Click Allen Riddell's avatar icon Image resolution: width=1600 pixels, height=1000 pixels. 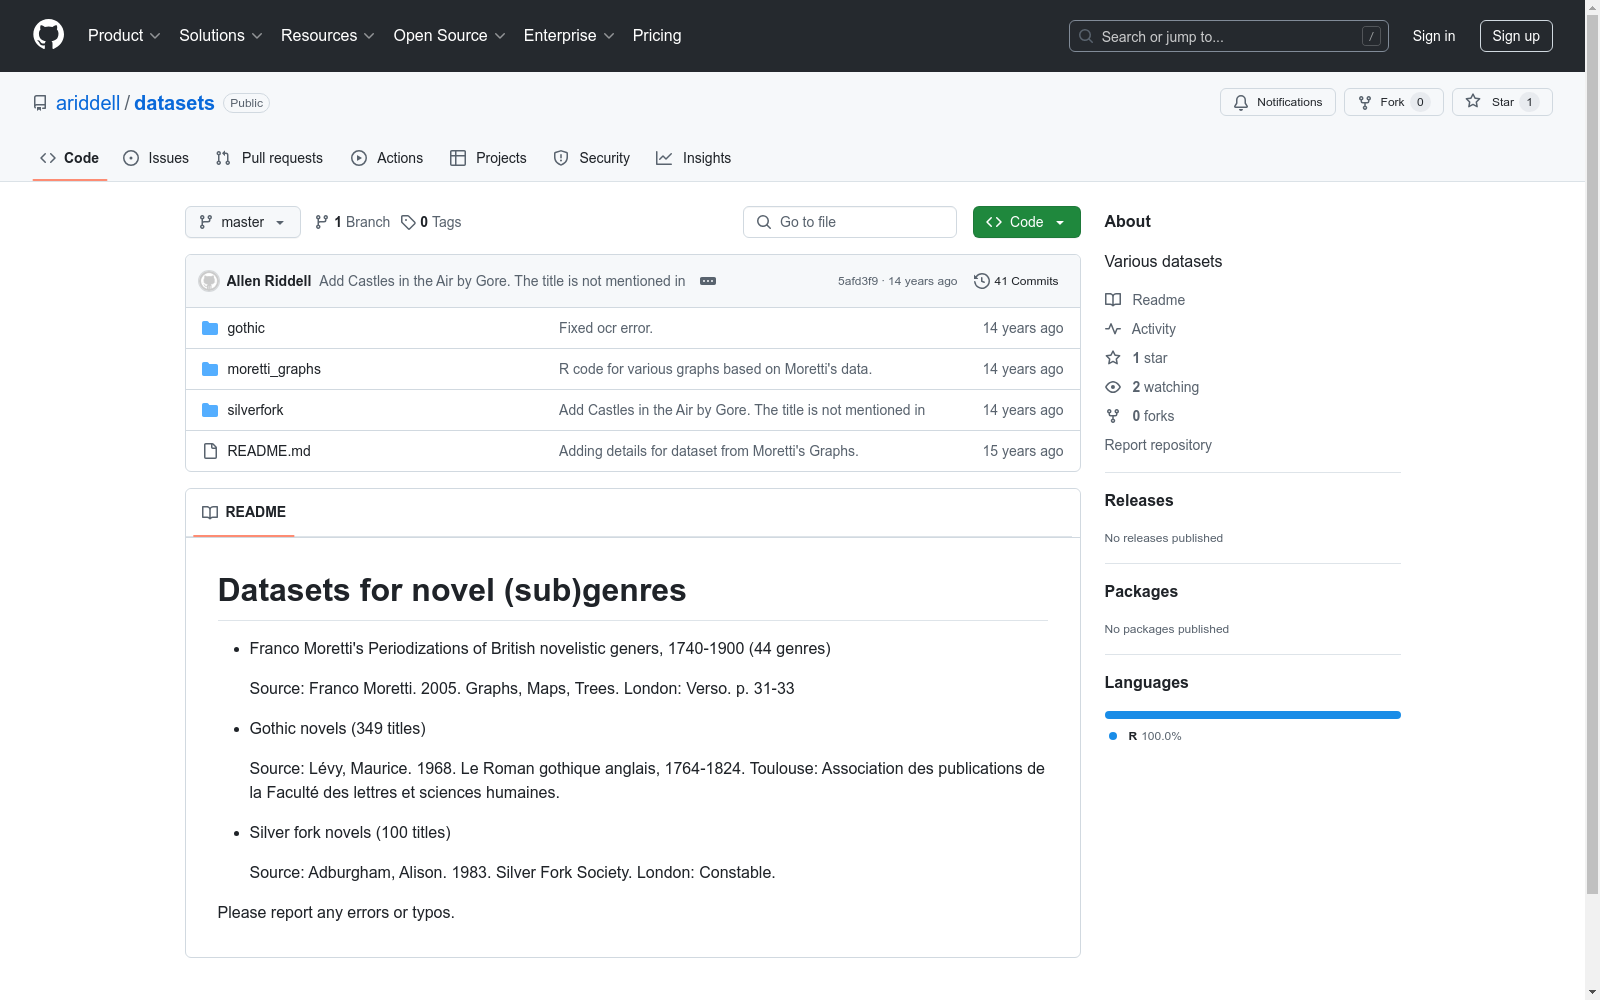209,281
